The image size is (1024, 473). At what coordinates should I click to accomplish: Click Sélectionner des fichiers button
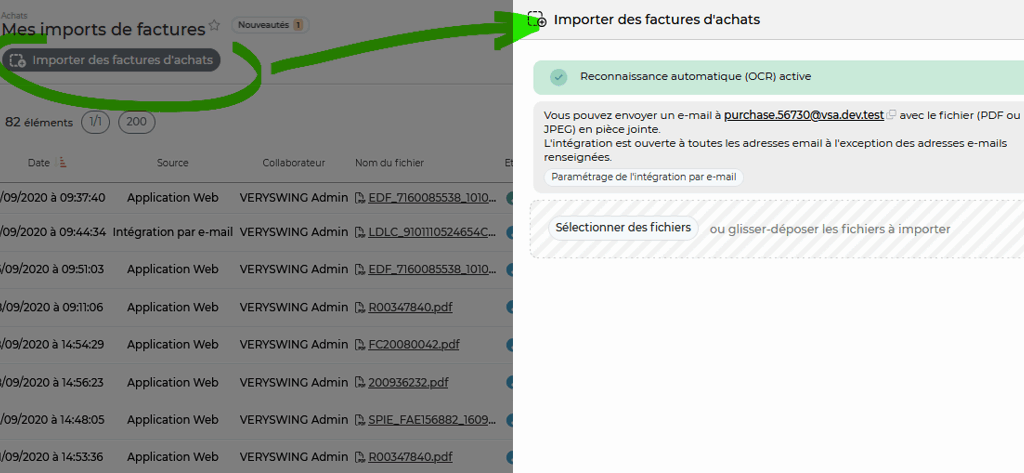tap(623, 228)
